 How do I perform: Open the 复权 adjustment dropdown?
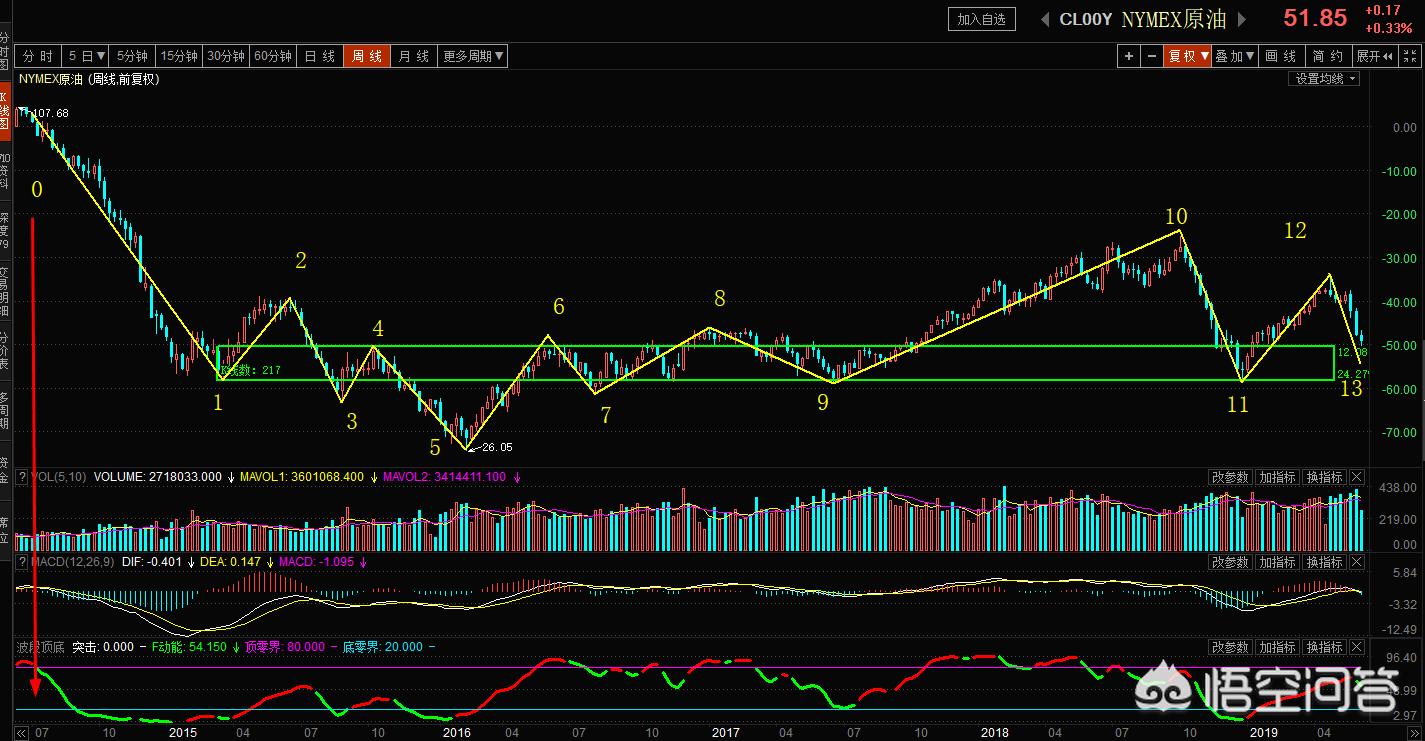coord(1188,57)
